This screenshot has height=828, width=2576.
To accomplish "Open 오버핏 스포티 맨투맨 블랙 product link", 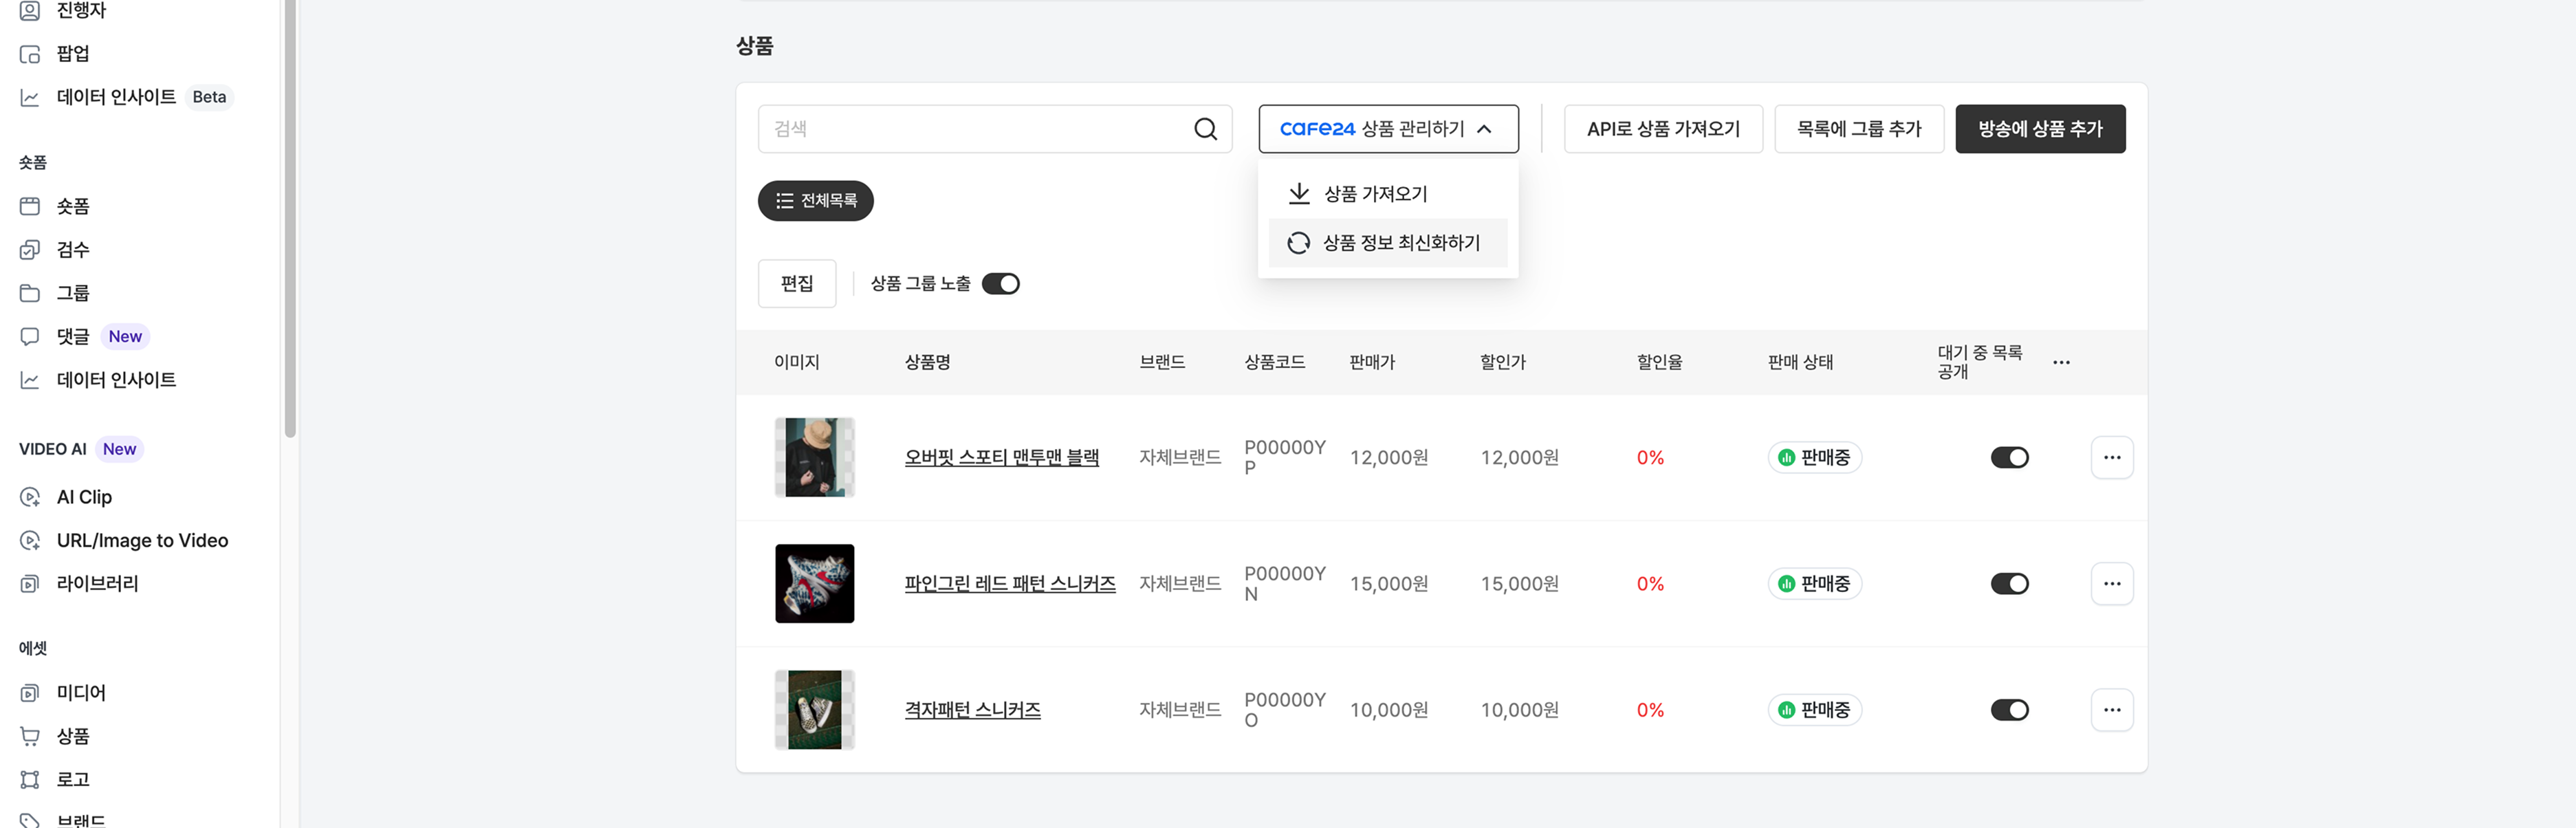I will click(x=1001, y=457).
